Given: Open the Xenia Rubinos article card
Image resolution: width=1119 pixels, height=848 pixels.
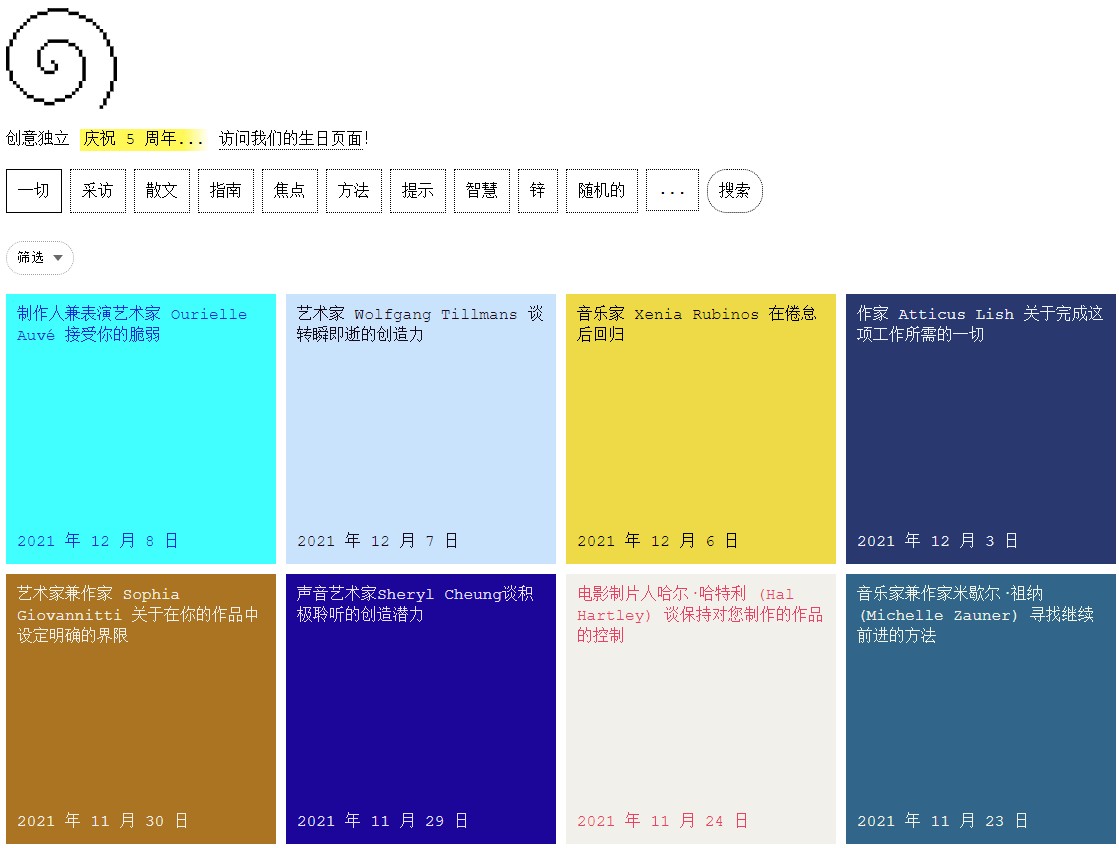Looking at the screenshot, I should point(700,428).
